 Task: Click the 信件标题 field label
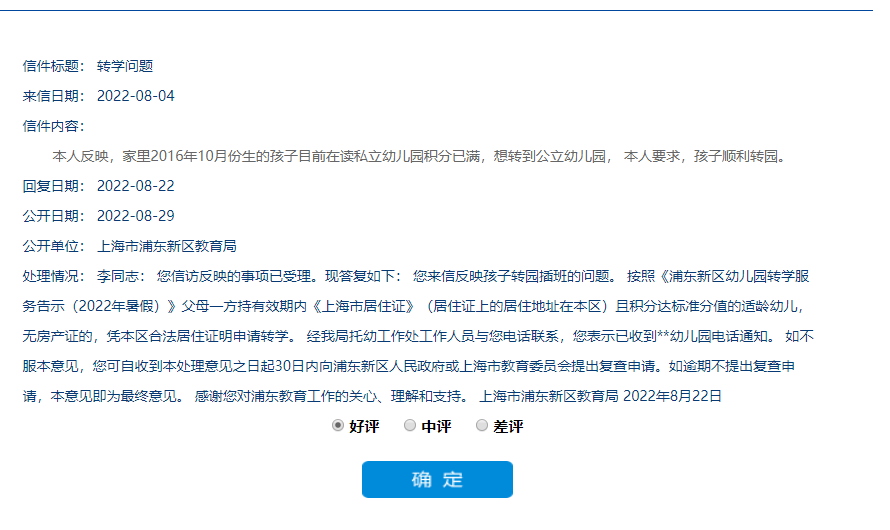point(54,66)
